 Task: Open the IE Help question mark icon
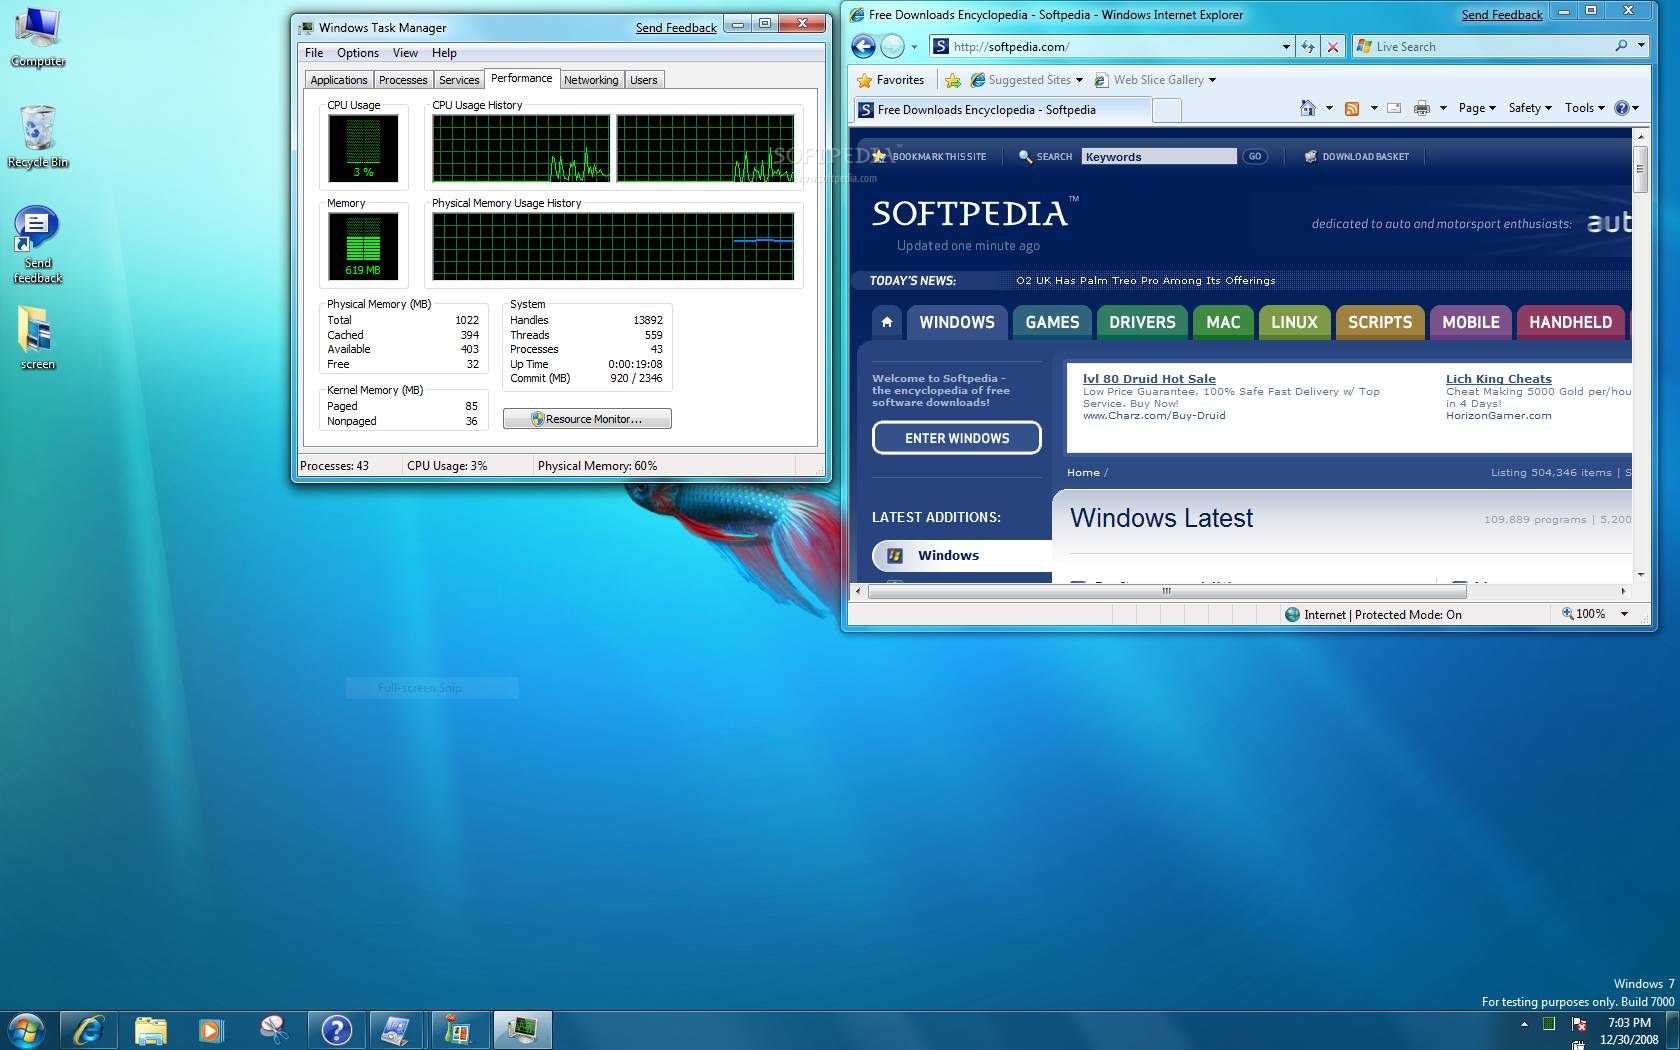(x=1621, y=108)
